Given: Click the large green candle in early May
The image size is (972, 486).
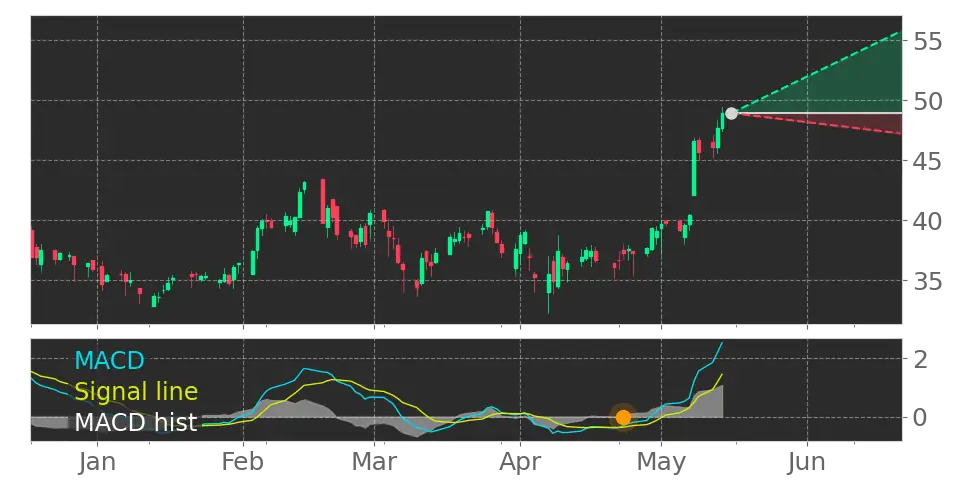Looking at the screenshot, I should [x=694, y=168].
